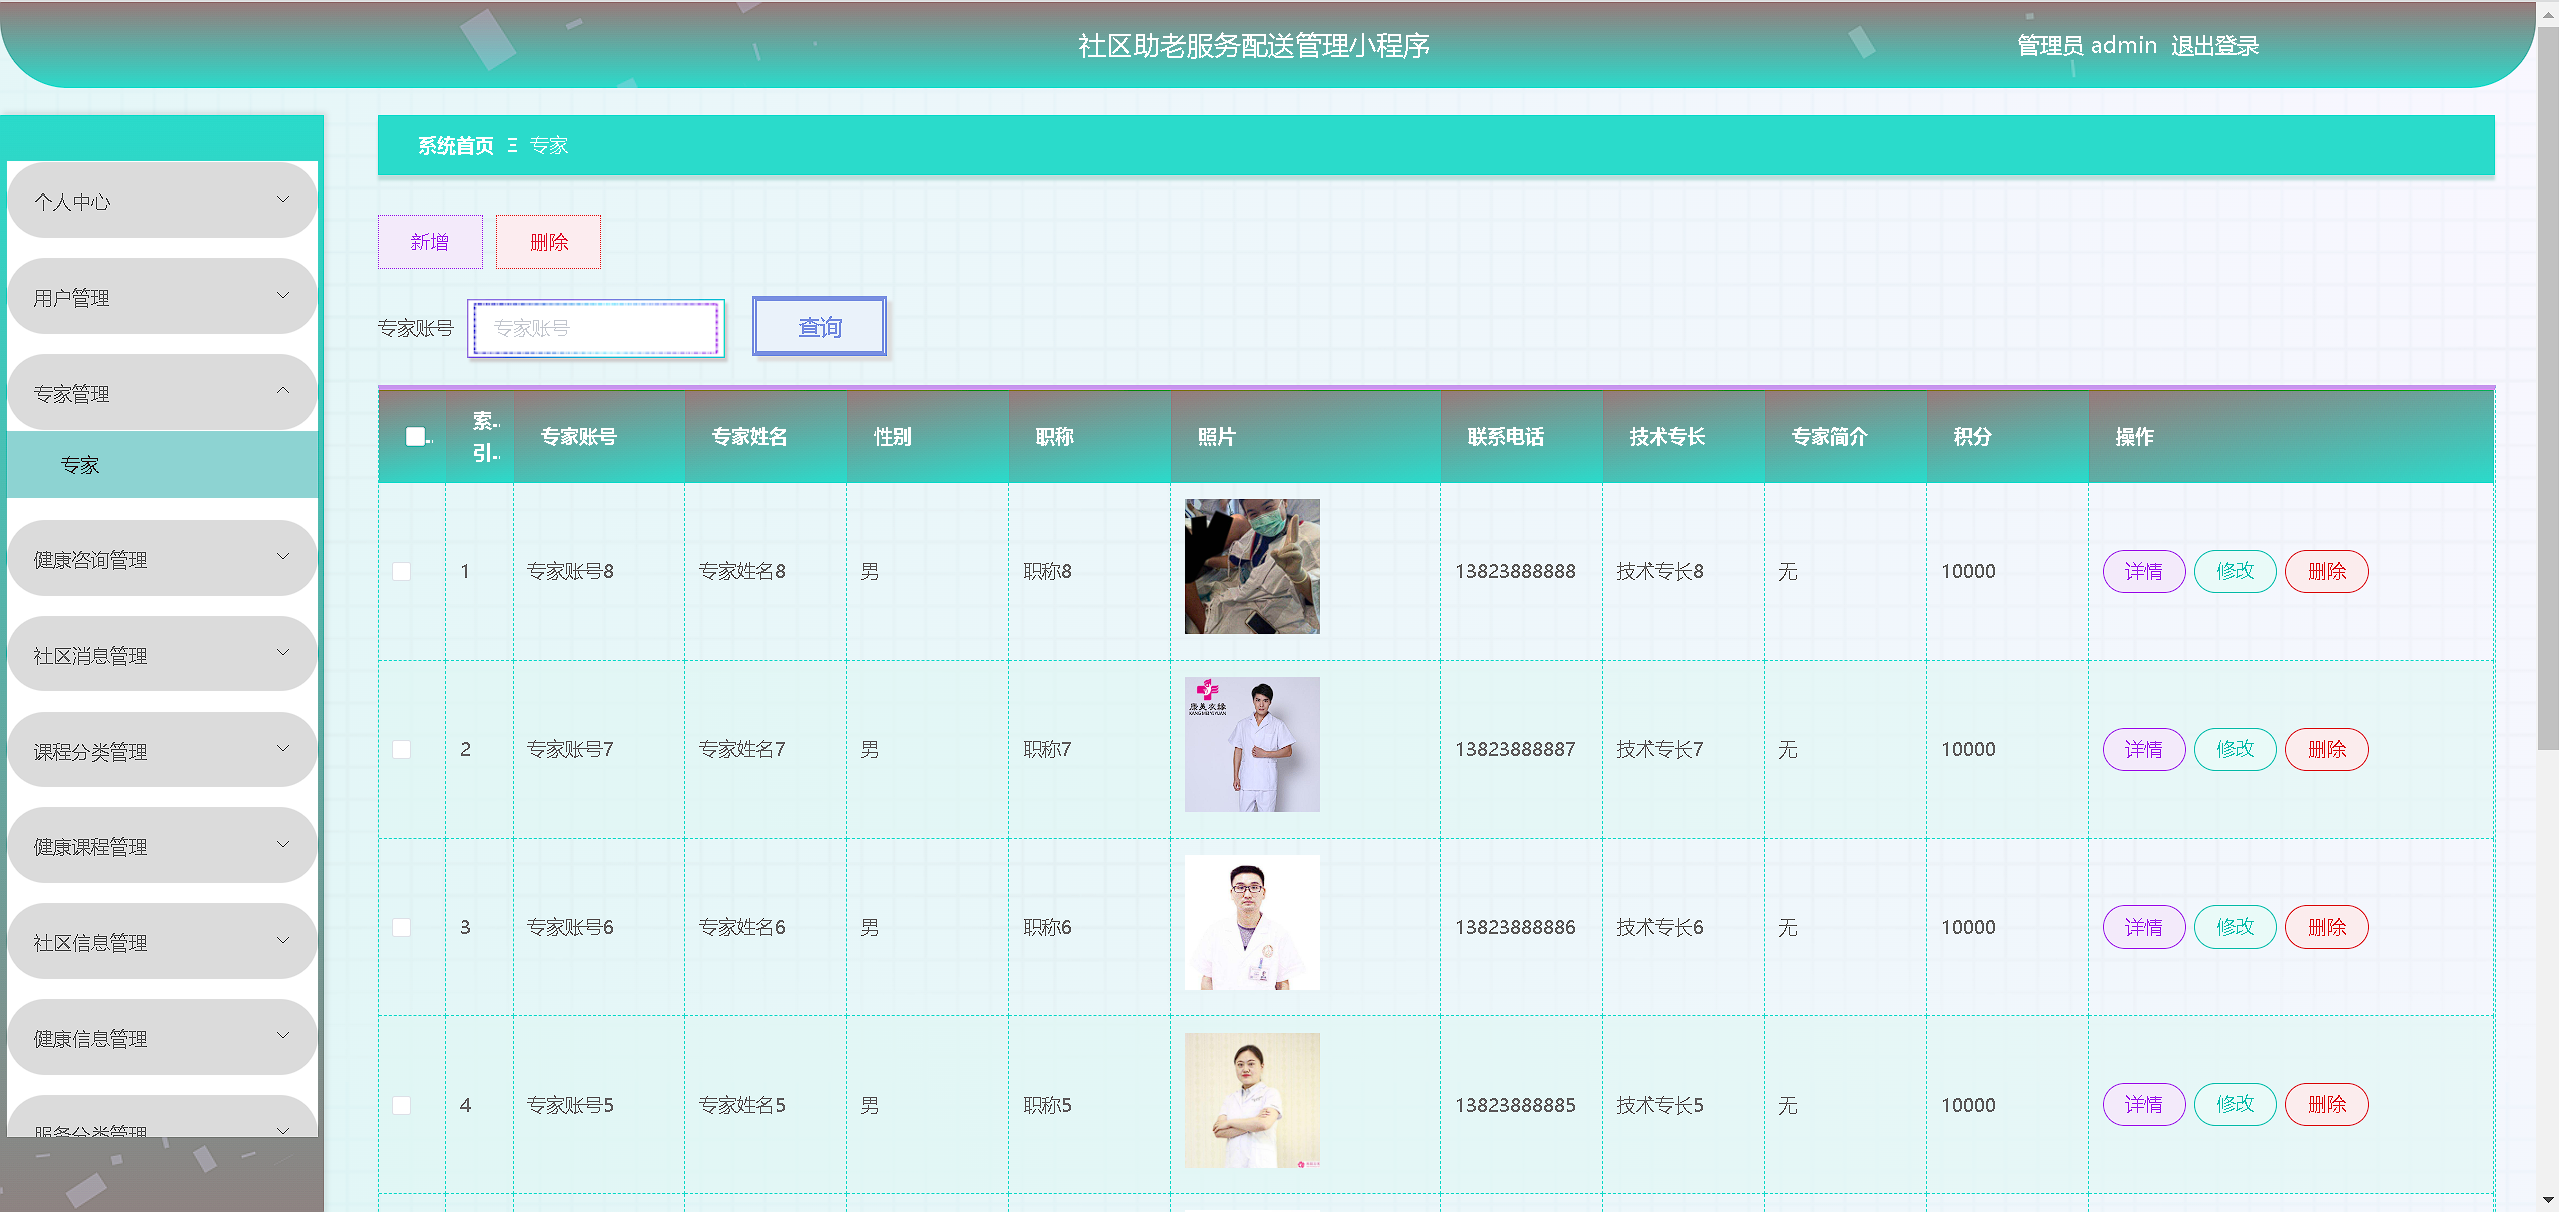The image size is (2559, 1212).
Task: Open photo thumbnail of 专家姓名8
Action: [x=1252, y=566]
